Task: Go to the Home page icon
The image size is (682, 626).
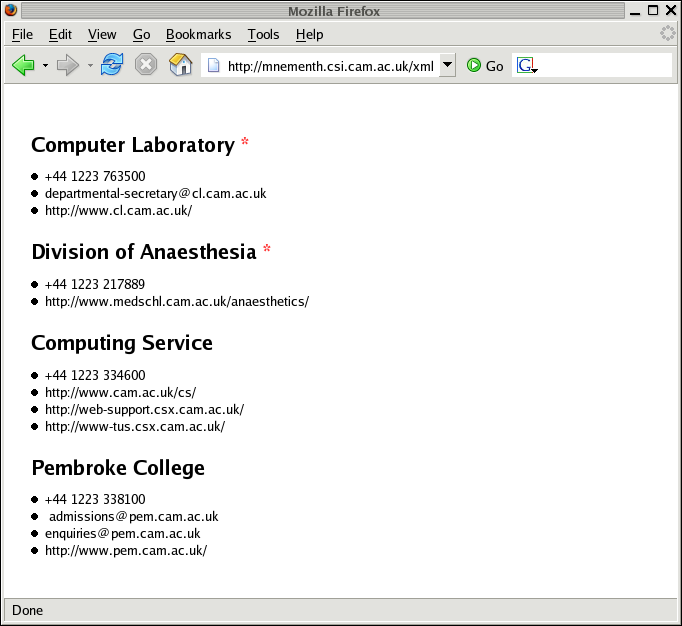Action: [x=180, y=65]
